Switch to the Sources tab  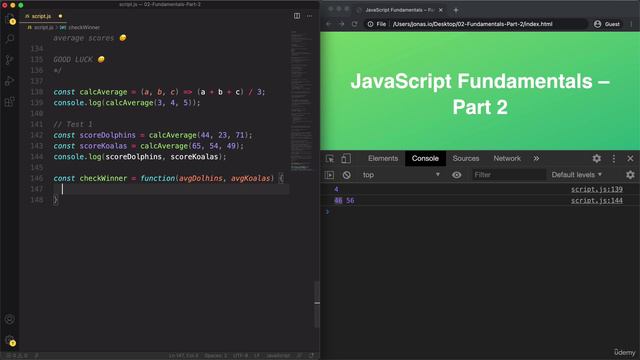[x=466, y=158]
